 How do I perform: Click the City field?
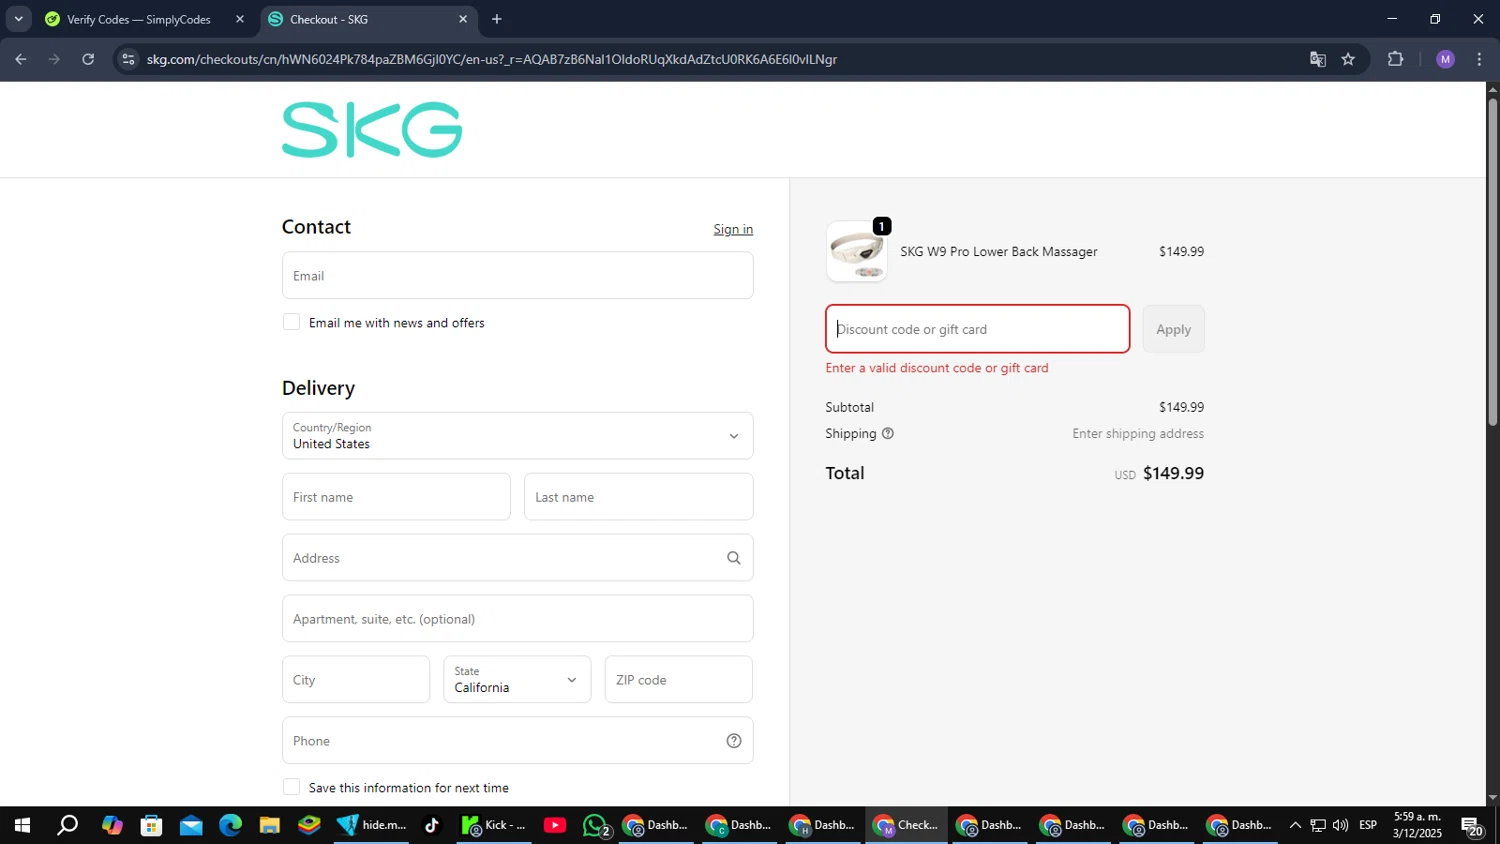tap(356, 680)
